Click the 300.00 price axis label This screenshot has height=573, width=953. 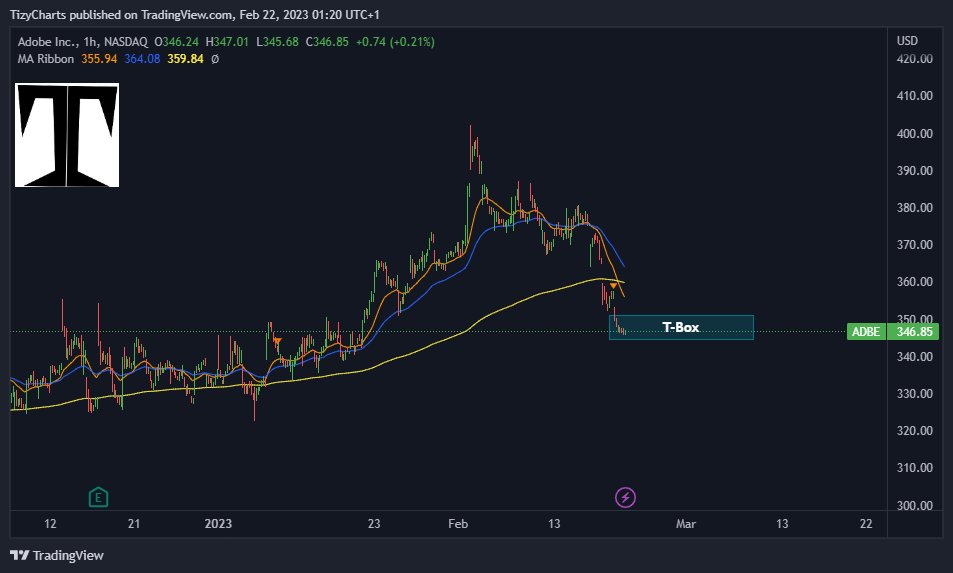click(915, 505)
